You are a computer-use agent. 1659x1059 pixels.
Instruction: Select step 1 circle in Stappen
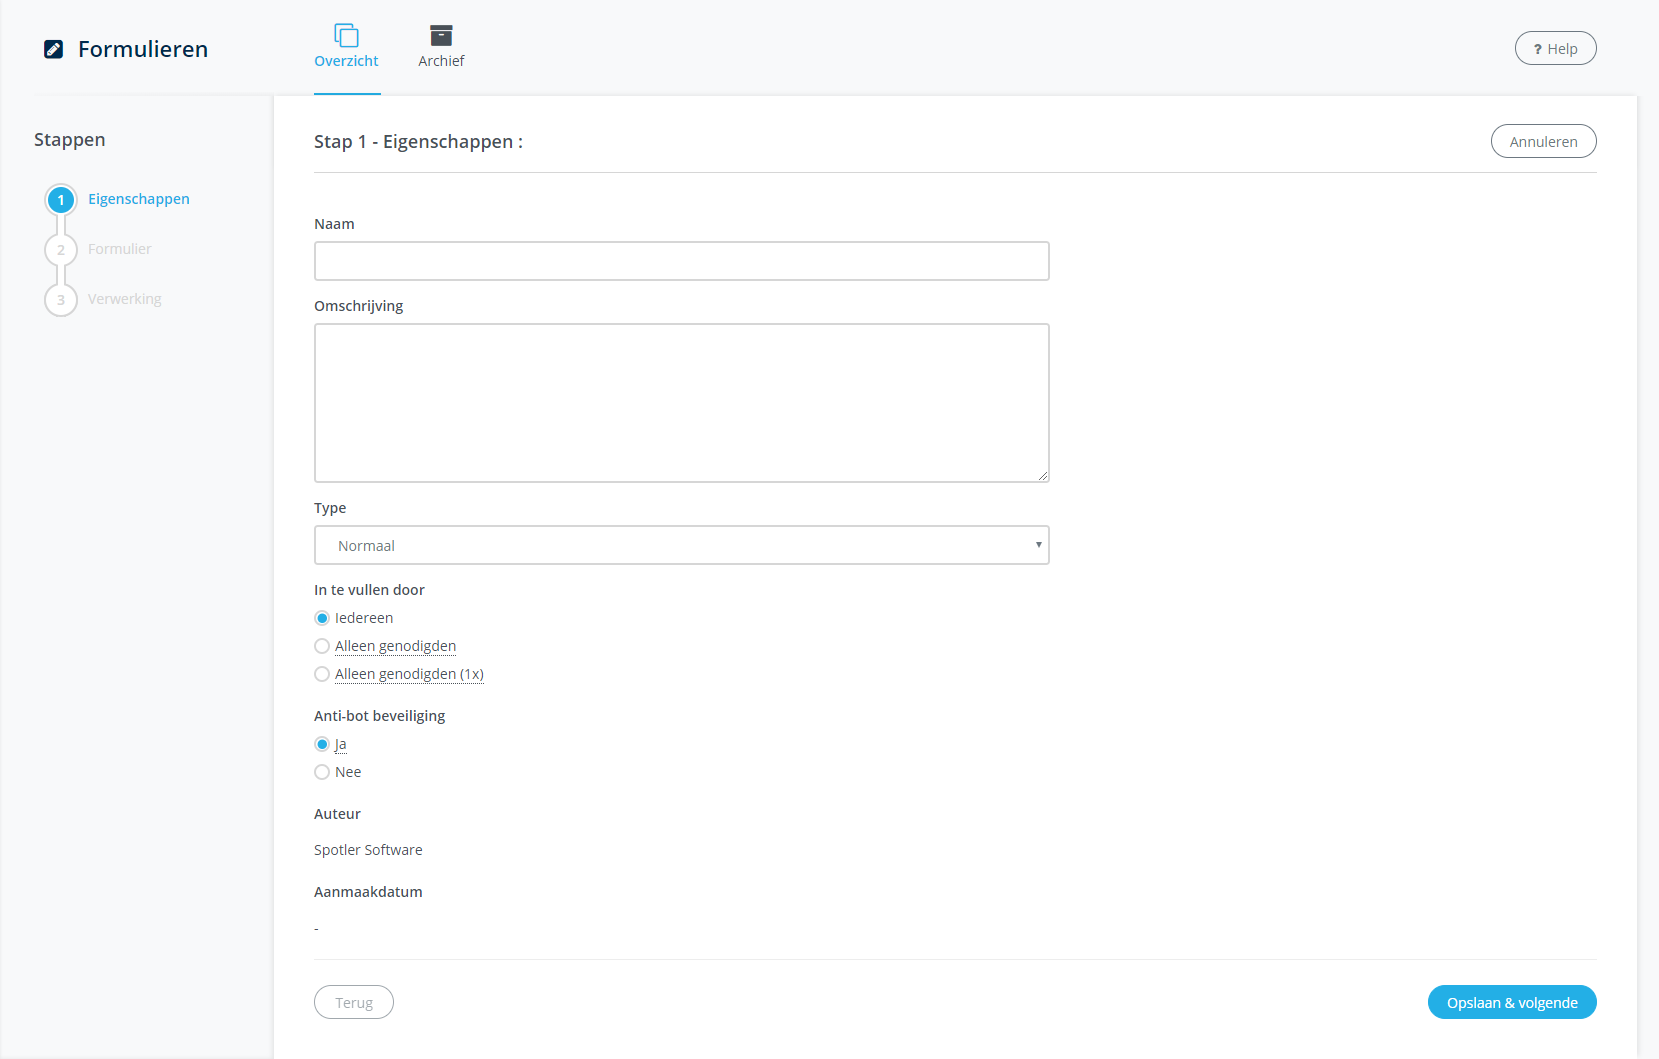(61, 200)
